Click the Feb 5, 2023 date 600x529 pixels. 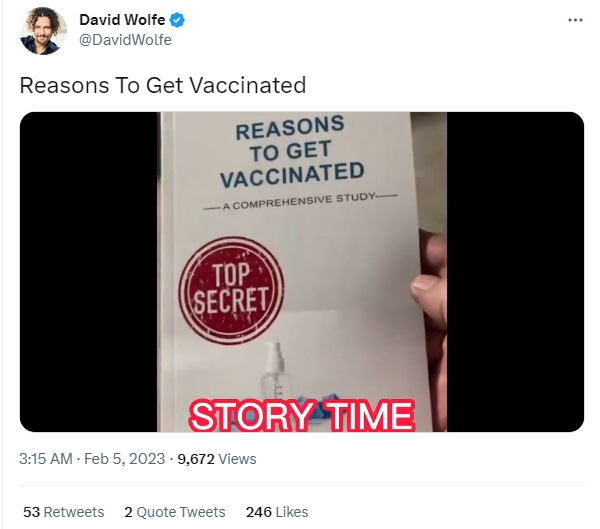[124, 459]
